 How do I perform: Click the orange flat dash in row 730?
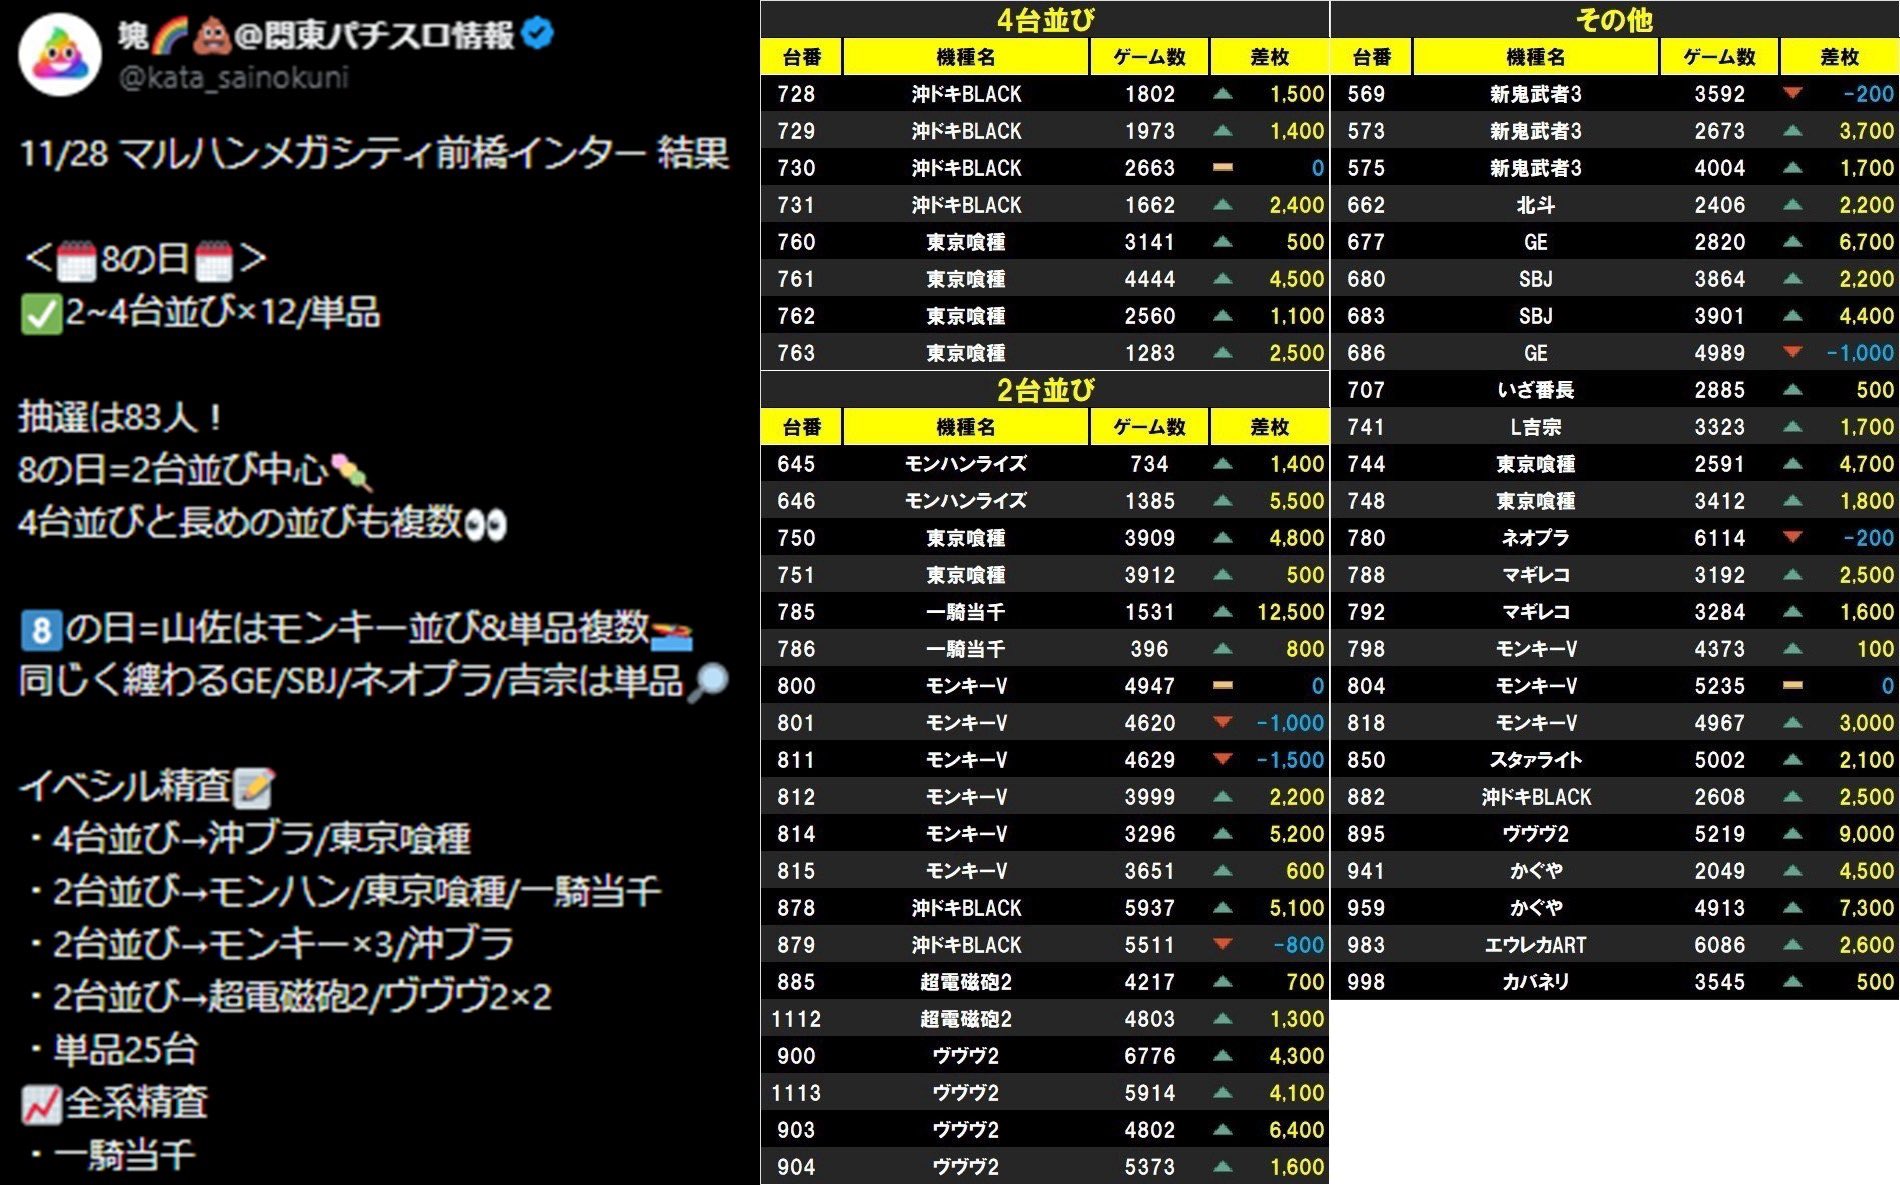1222,168
